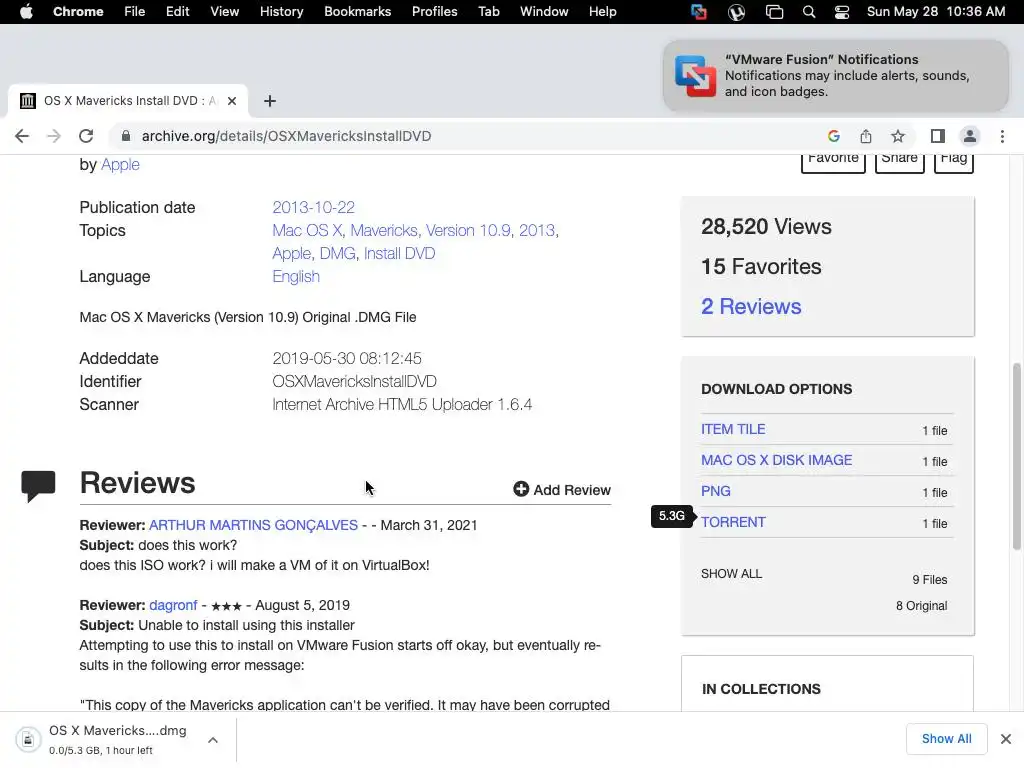Click the dmg file icon in download bar
Image resolution: width=1024 pixels, height=768 pixels.
(28, 739)
